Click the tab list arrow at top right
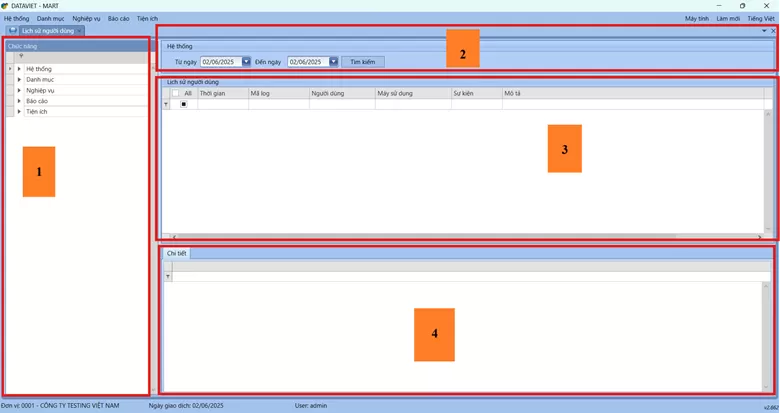 coord(764,31)
